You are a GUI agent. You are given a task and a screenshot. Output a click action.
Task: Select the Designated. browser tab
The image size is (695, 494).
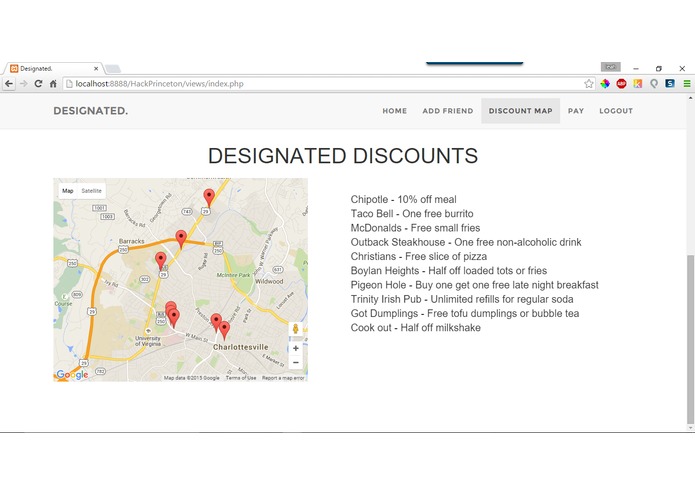click(x=53, y=69)
